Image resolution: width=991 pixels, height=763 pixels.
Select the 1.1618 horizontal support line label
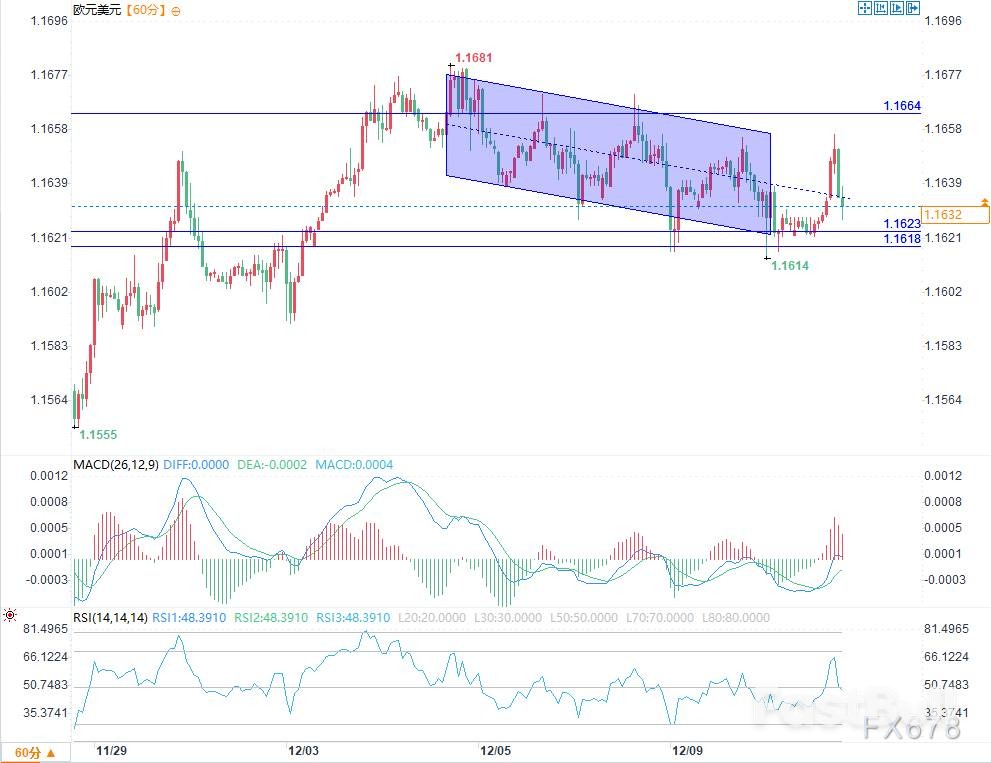coord(901,240)
